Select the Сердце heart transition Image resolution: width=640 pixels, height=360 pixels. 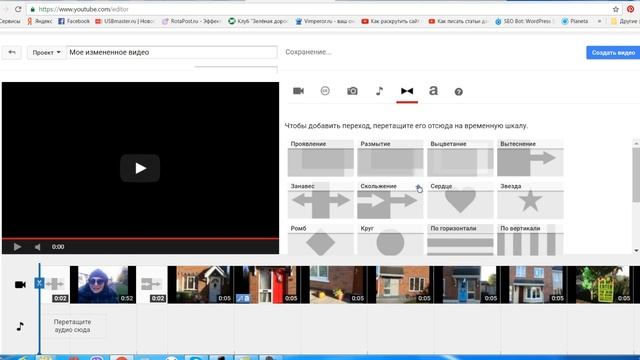(x=460, y=200)
